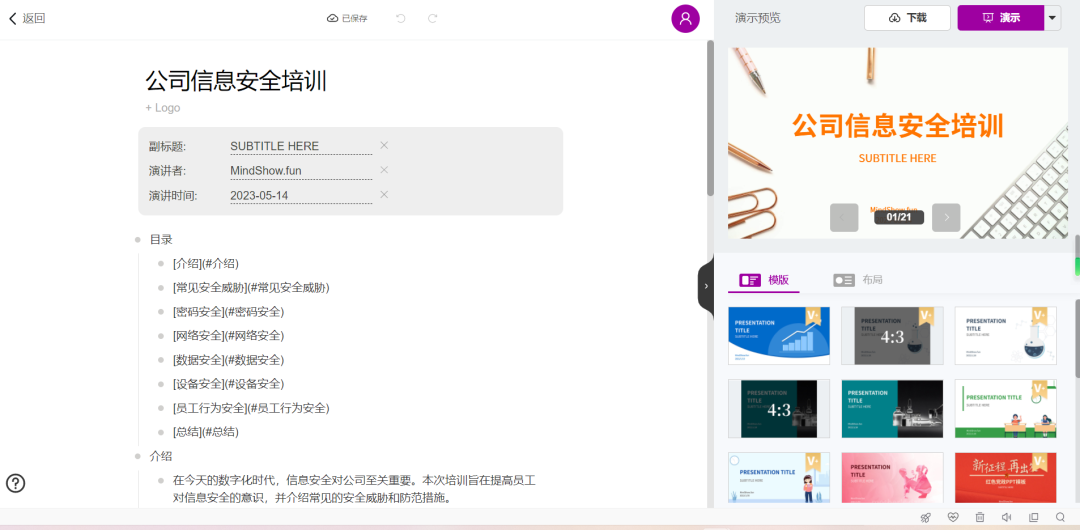This screenshot has width=1080, height=530.
Task: Click the [网络安全] outline item
Action: pyautogui.click(x=229, y=336)
